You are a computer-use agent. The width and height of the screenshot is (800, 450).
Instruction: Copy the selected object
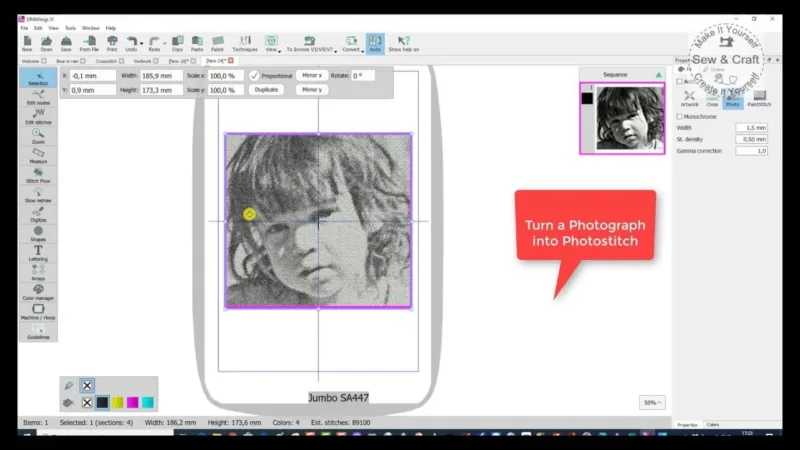(177, 44)
